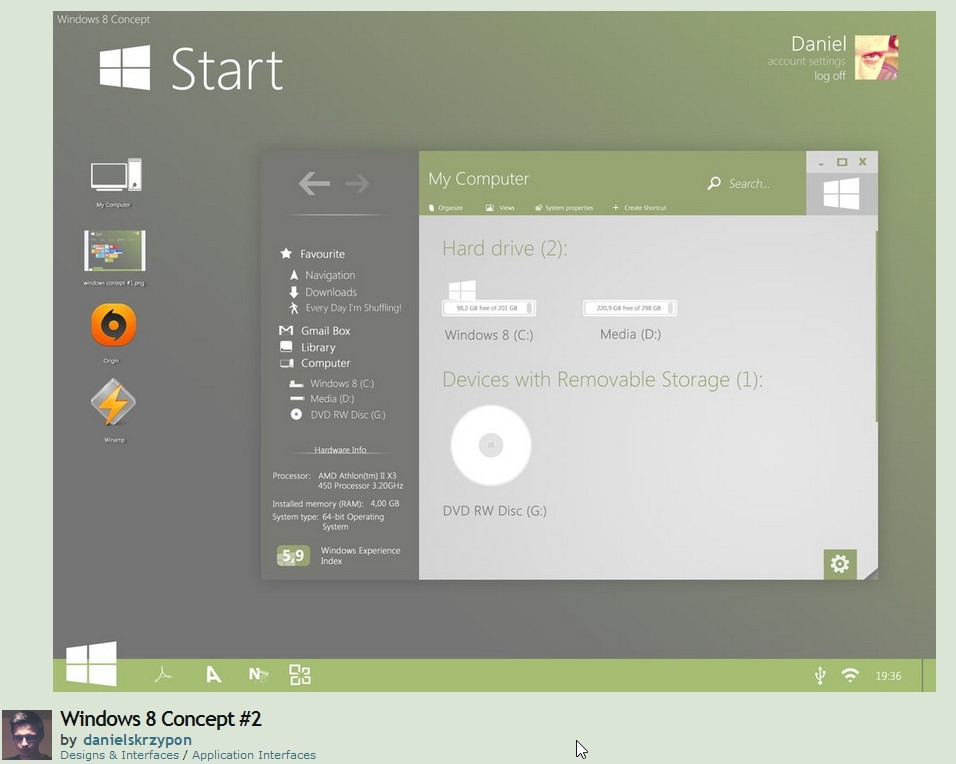The image size is (956, 764).
Task: Click the 5,9 Windows Experience Index badge
Action: pyautogui.click(x=293, y=555)
